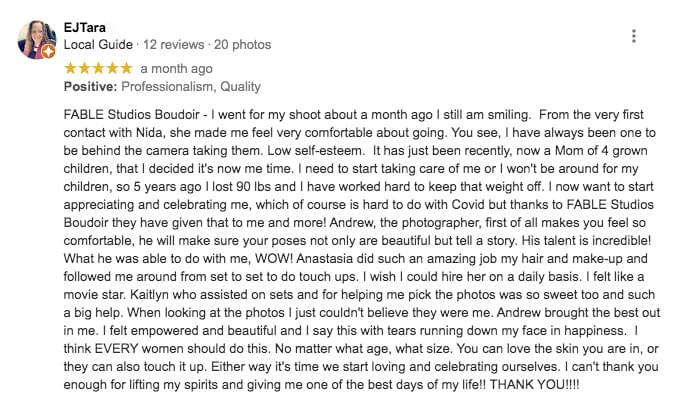Open the three-dot more options menu

tap(633, 36)
